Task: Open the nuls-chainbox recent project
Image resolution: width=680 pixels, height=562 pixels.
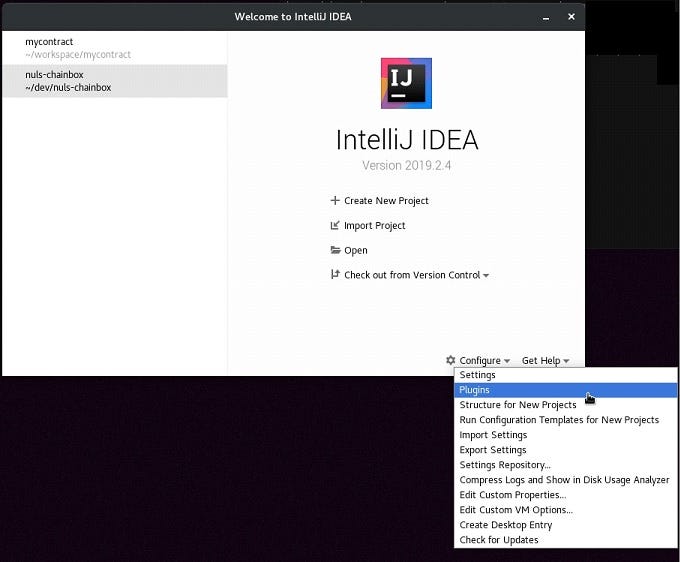Action: [114, 81]
